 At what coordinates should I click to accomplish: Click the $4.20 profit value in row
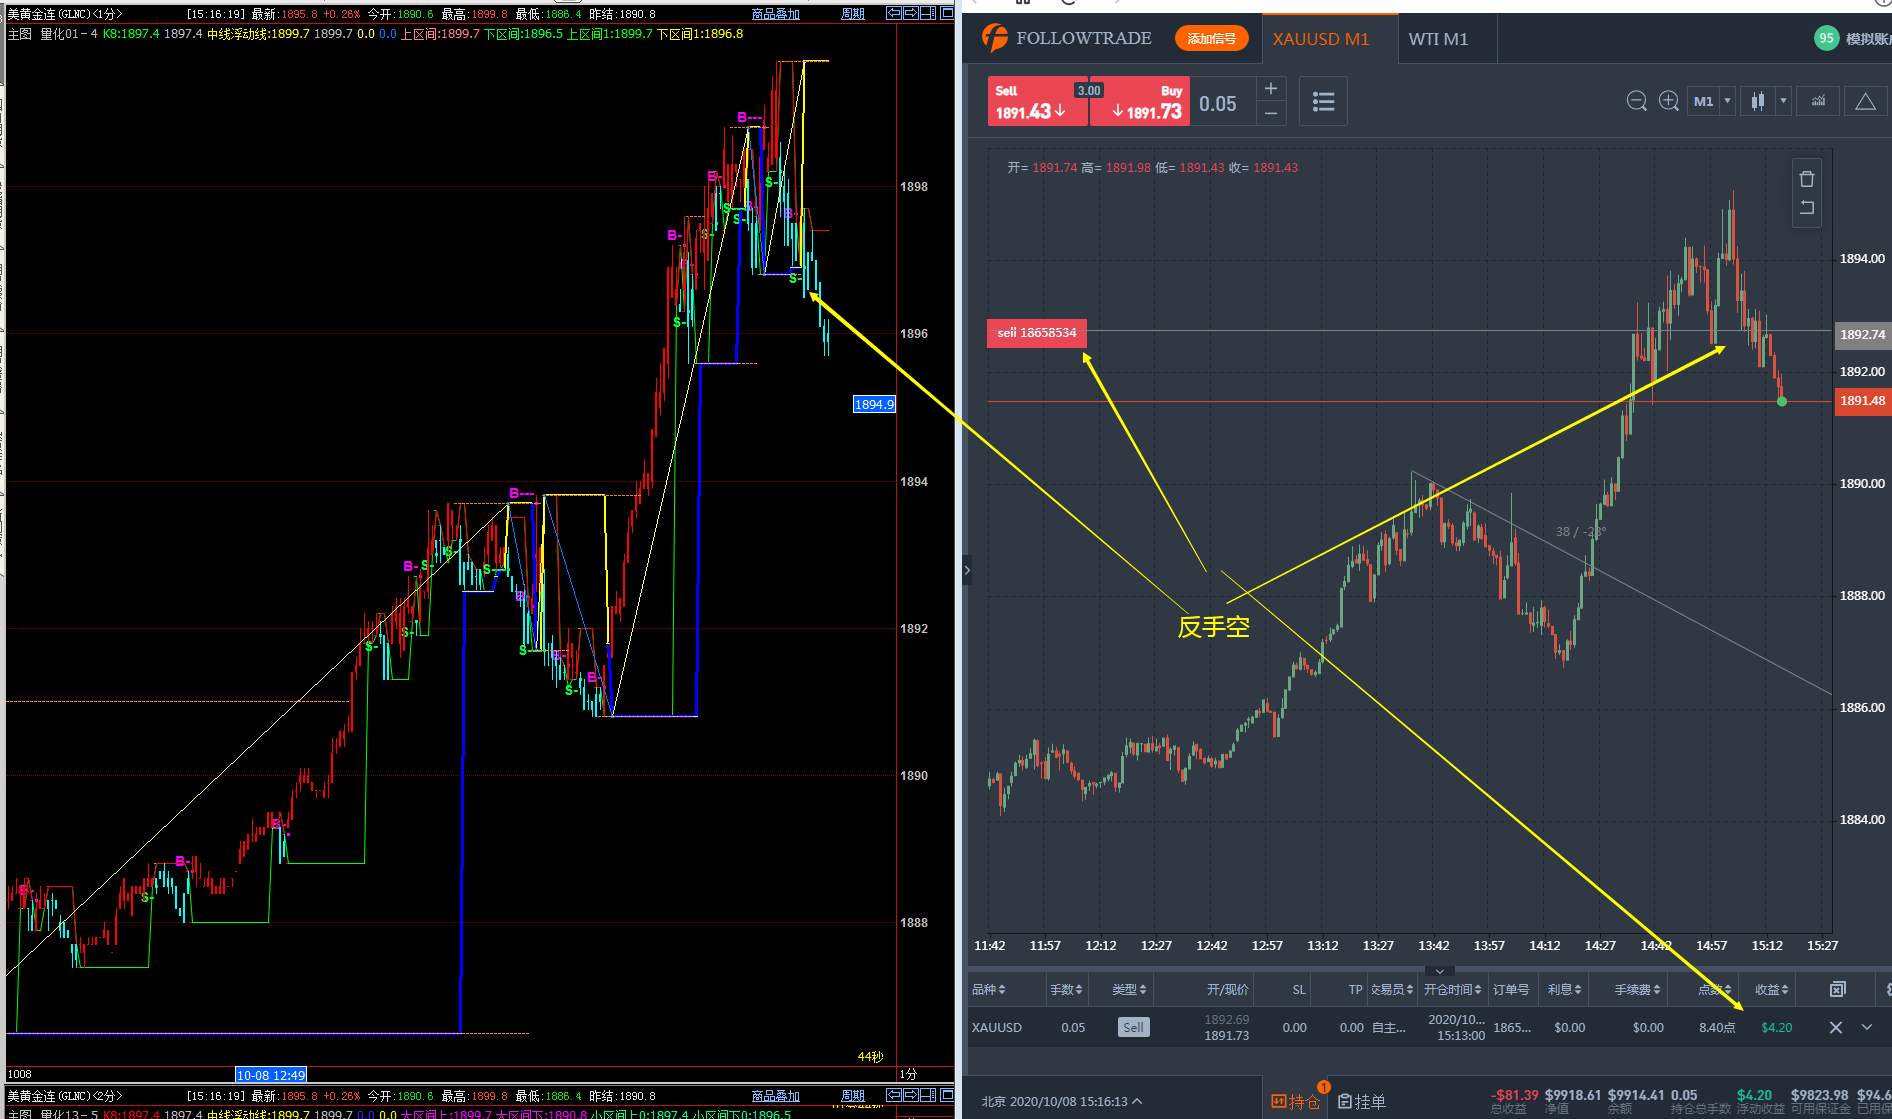[x=1776, y=1027]
